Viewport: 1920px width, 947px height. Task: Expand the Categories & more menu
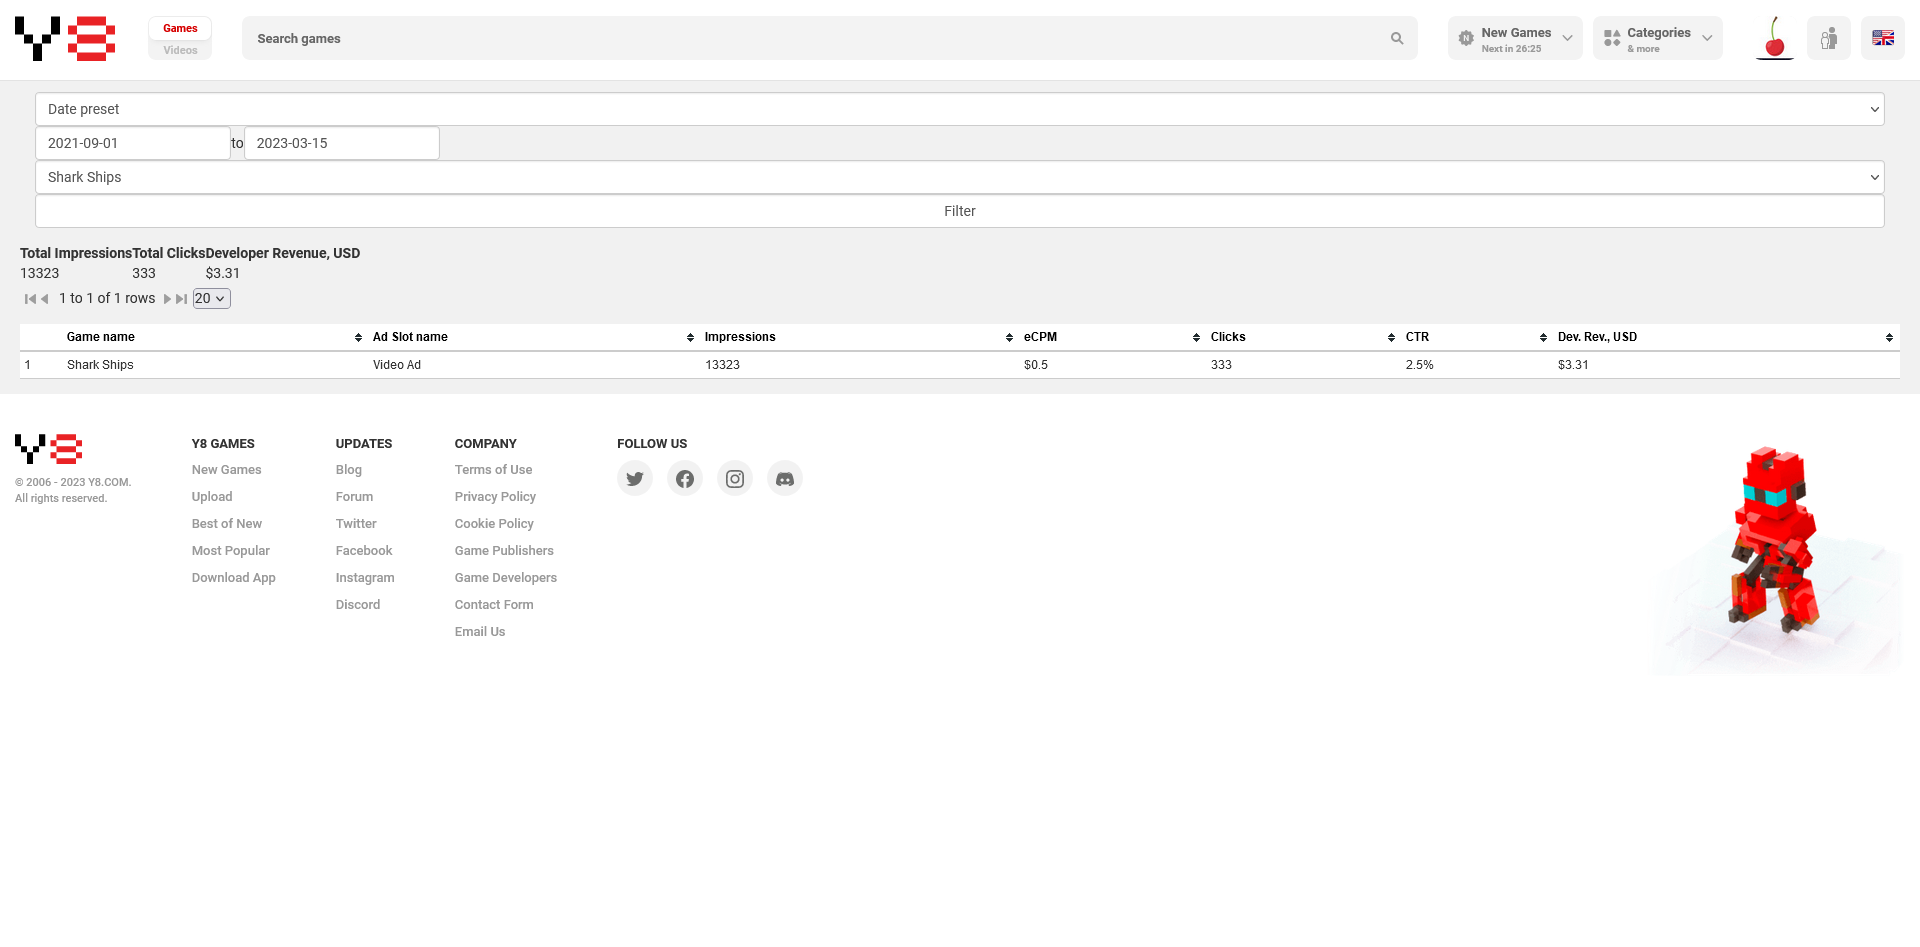[1658, 38]
